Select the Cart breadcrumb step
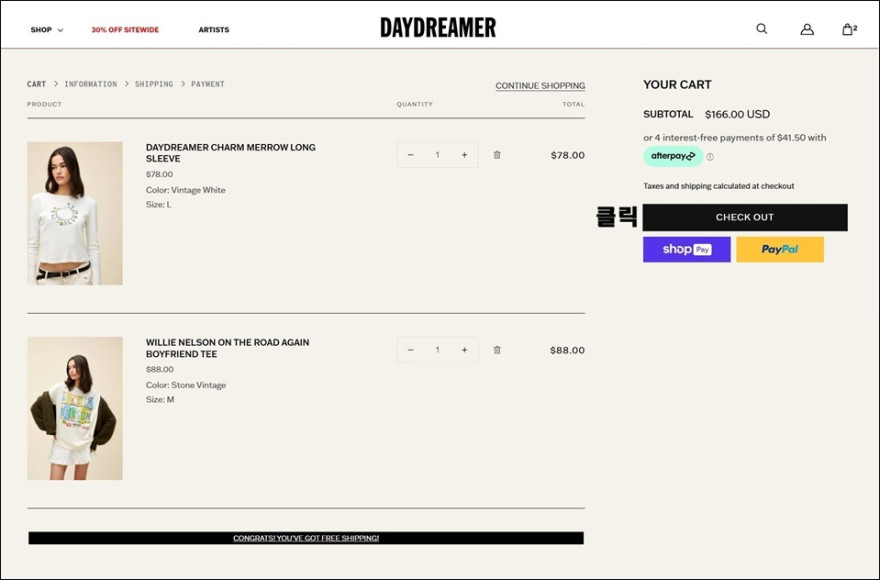The width and height of the screenshot is (880, 580). 36,84
